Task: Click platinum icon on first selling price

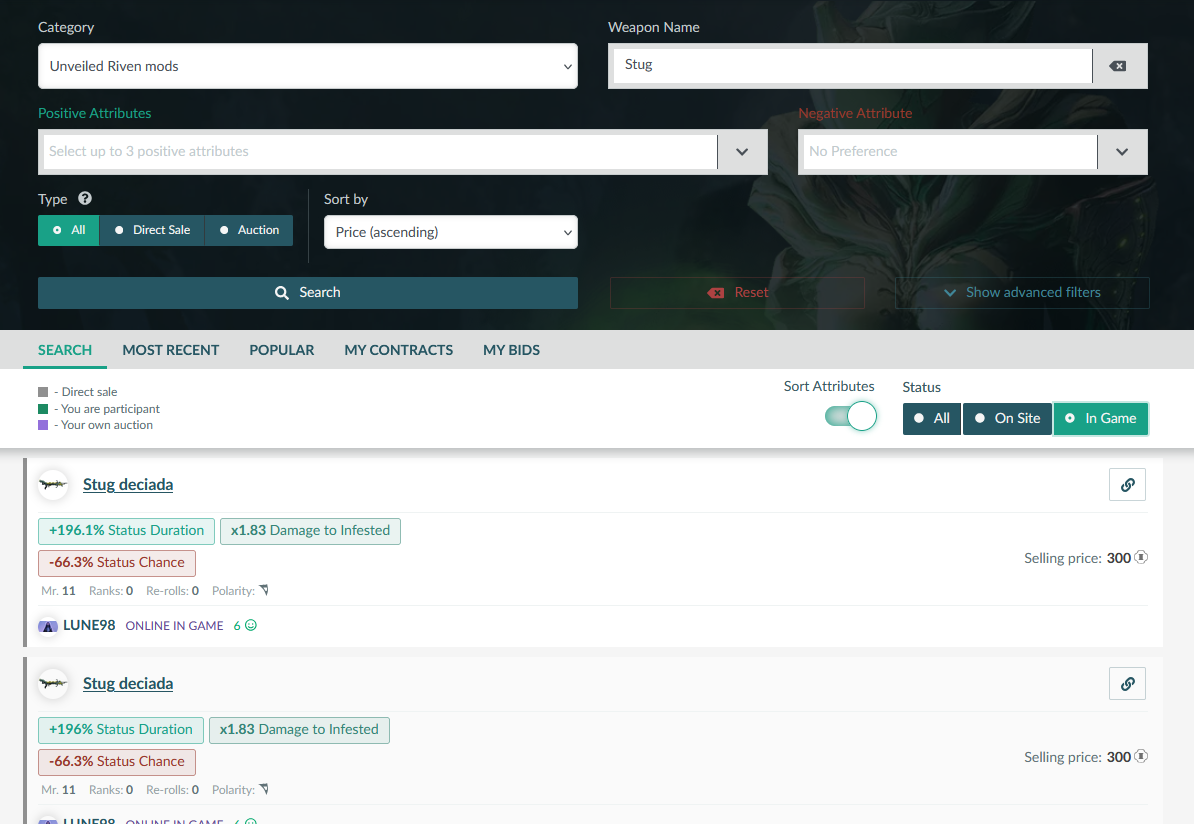Action: pos(1141,557)
